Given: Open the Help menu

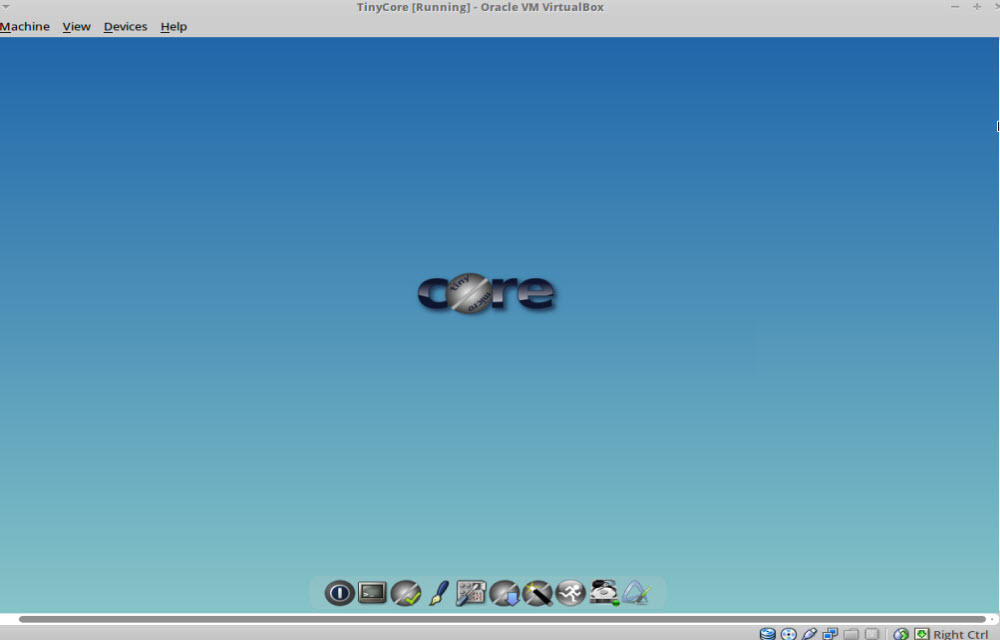Looking at the screenshot, I should click(x=173, y=26).
